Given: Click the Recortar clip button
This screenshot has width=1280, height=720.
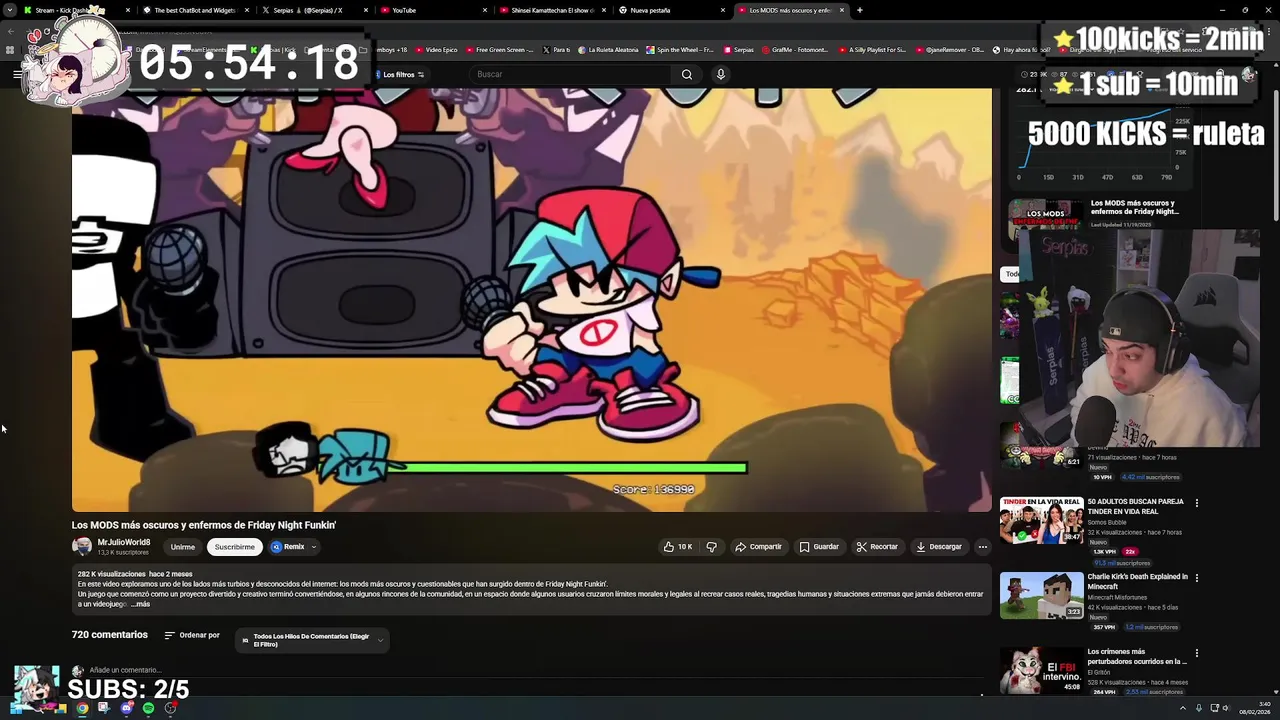Looking at the screenshot, I should tap(877, 547).
